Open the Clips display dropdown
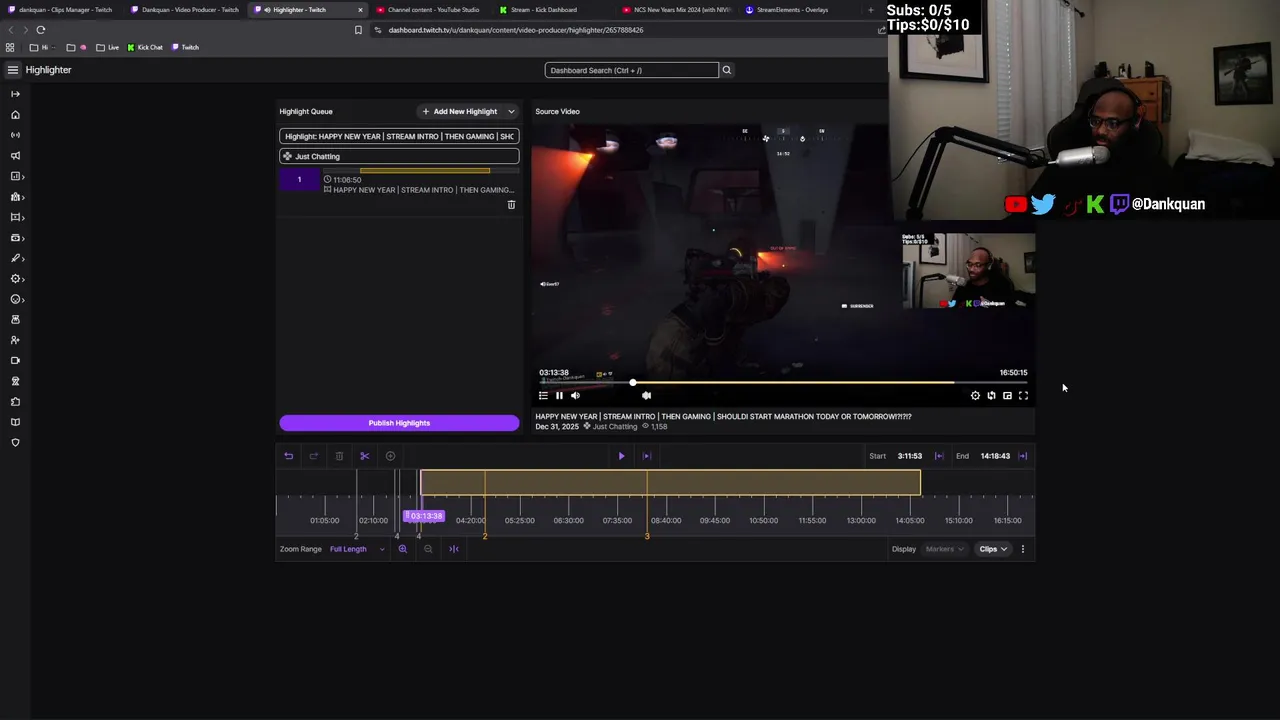This screenshot has height=720, width=1280. click(x=993, y=549)
